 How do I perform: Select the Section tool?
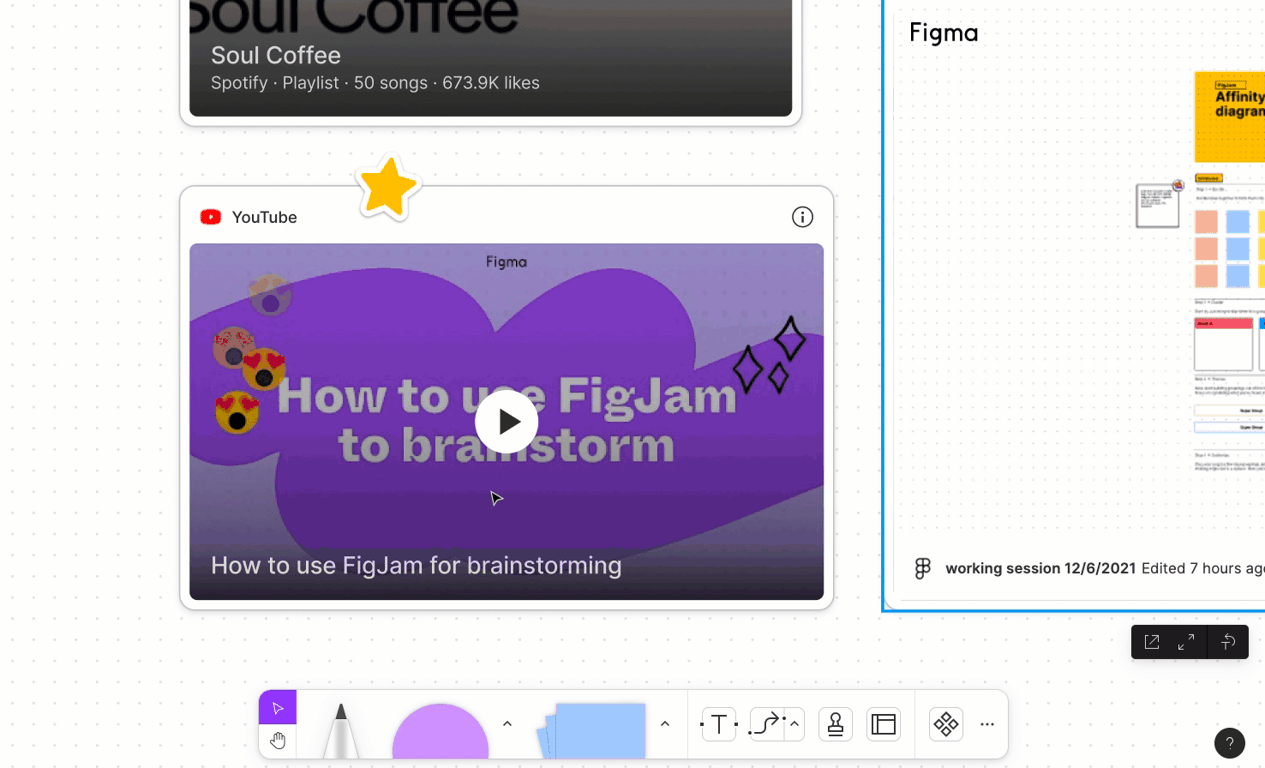884,724
